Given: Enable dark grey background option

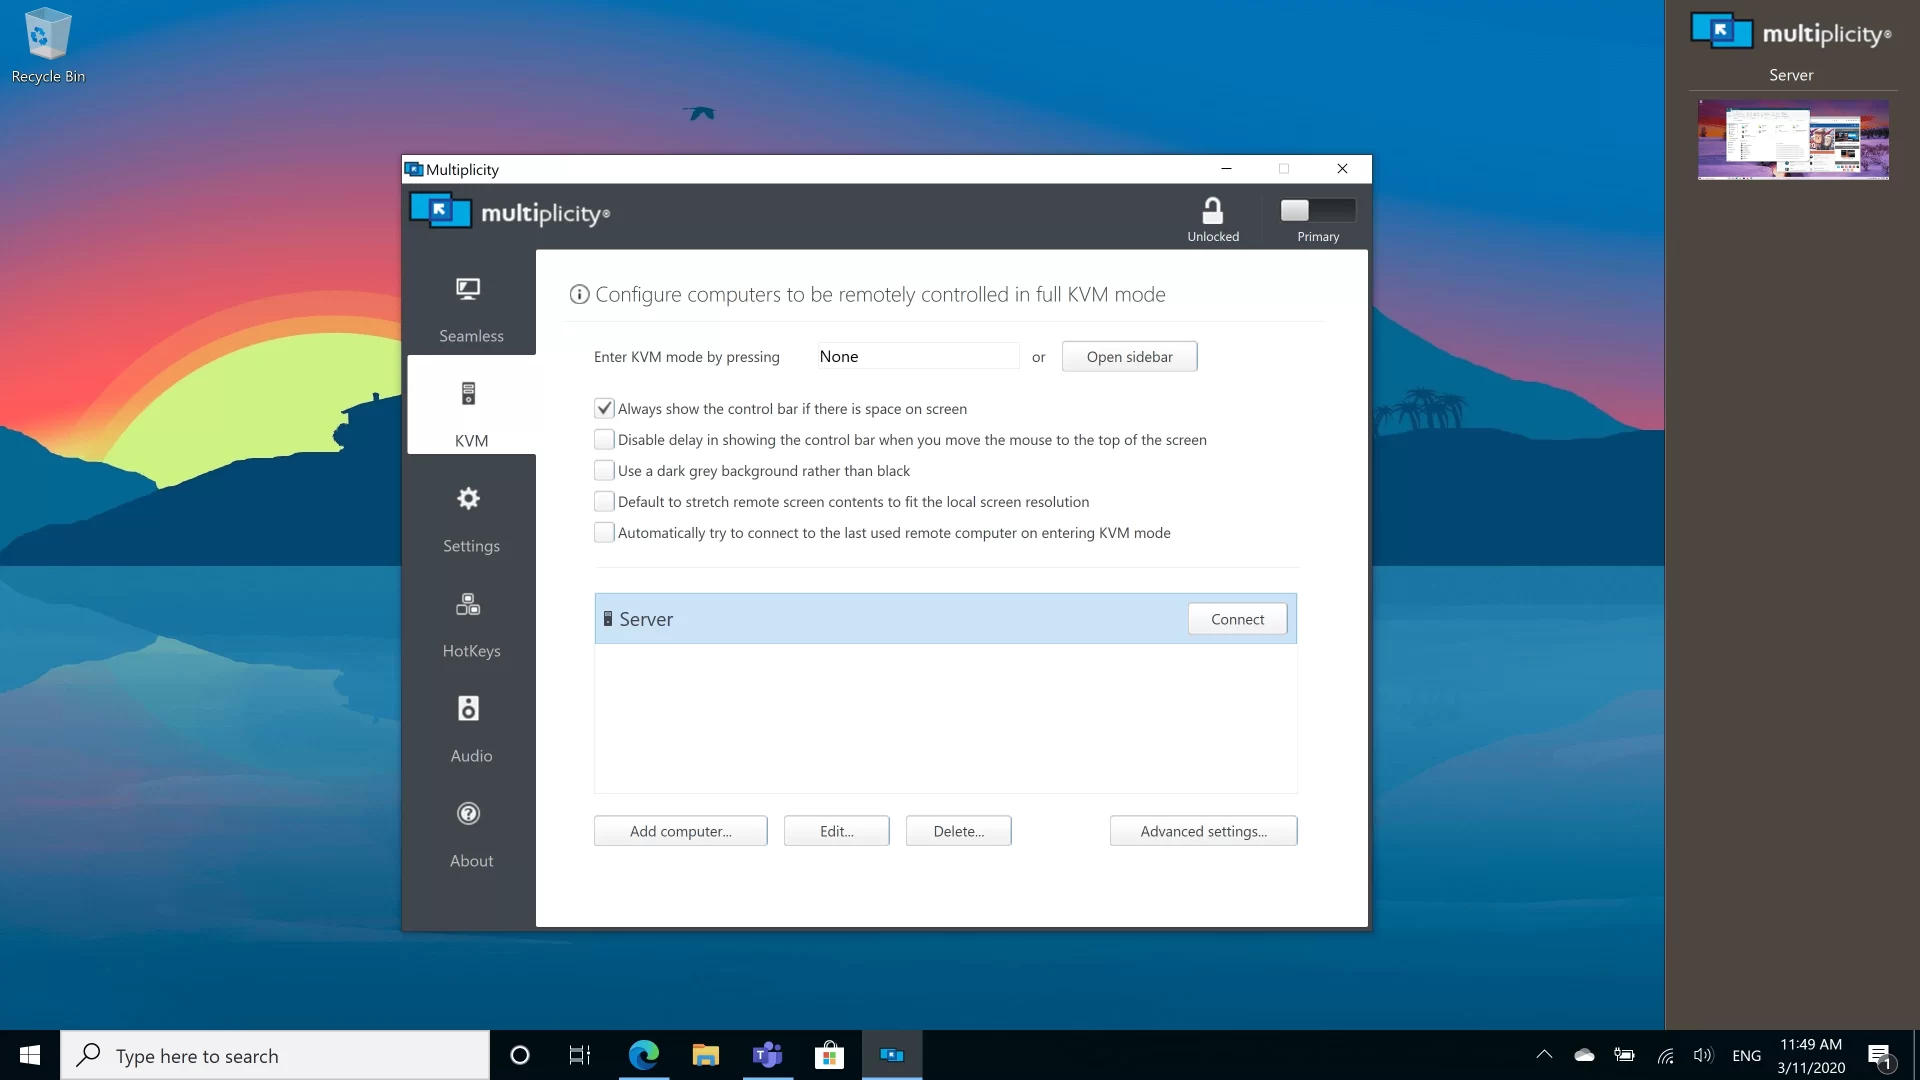Looking at the screenshot, I should [x=604, y=471].
